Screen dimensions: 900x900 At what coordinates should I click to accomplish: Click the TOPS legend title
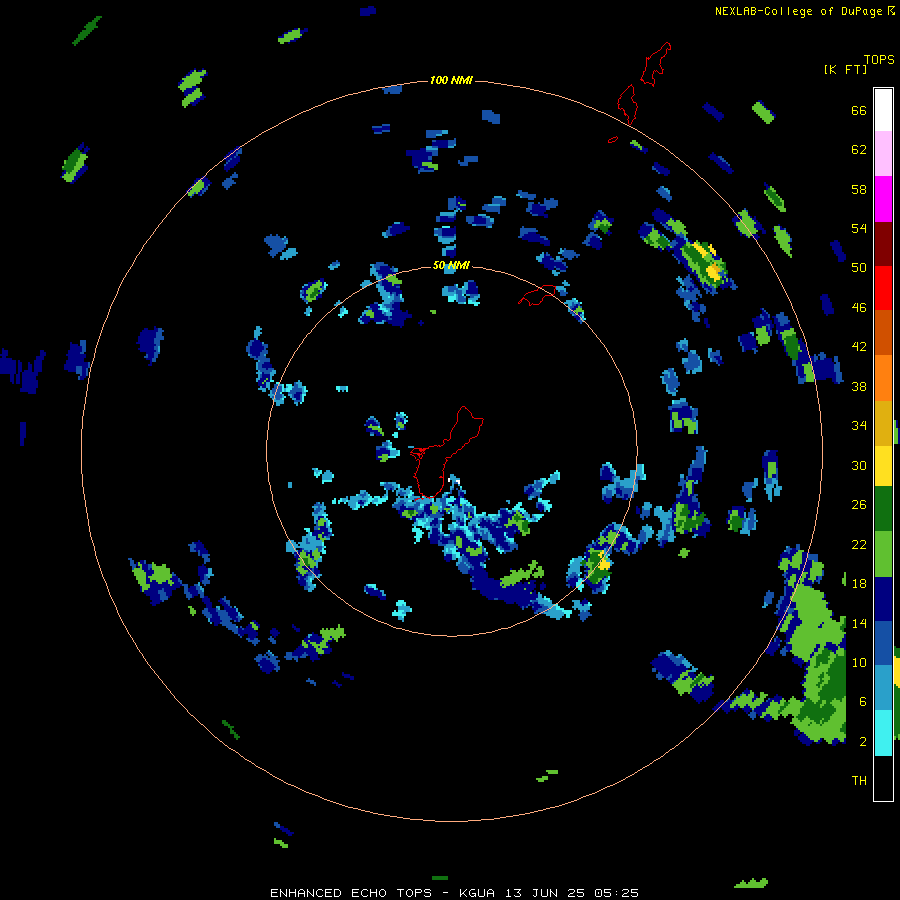[879, 59]
